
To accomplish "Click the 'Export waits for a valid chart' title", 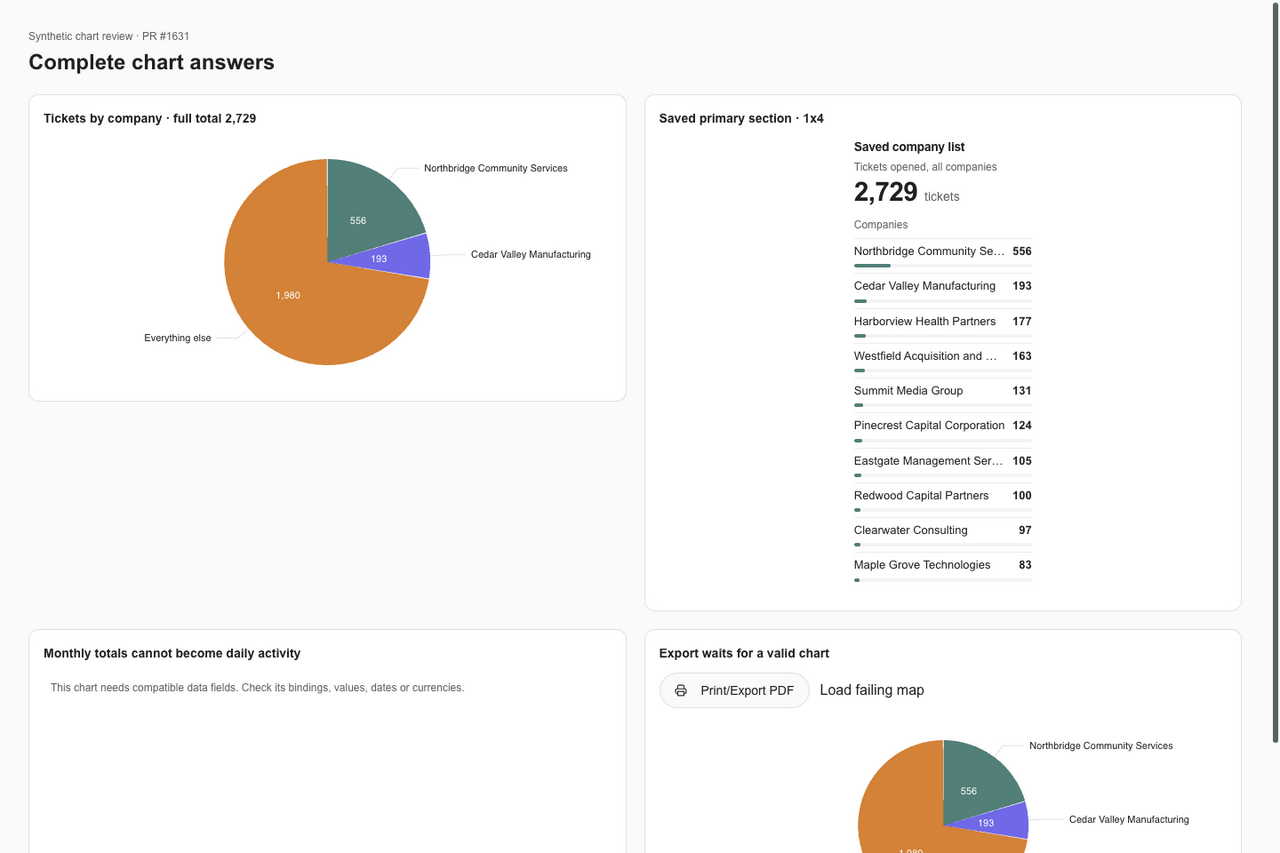I will click(744, 653).
